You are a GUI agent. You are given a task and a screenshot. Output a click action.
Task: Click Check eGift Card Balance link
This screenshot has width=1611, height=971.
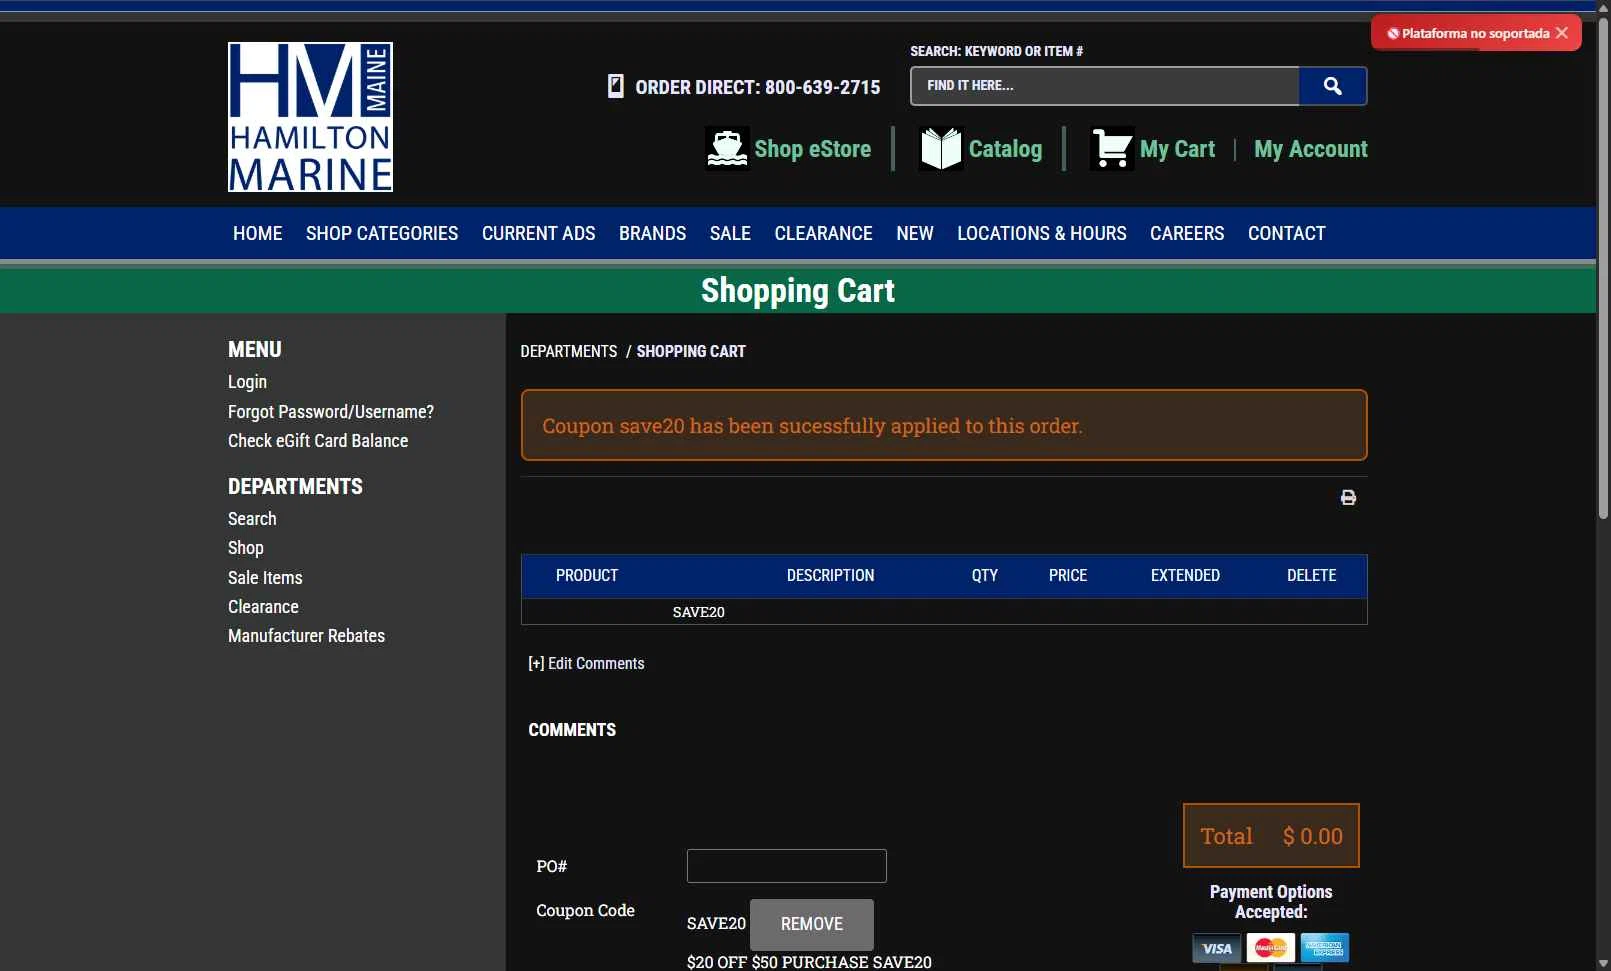click(318, 440)
